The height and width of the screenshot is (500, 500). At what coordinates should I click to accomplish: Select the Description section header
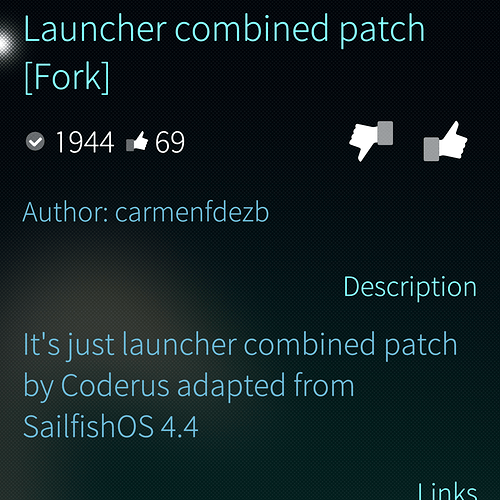[x=410, y=288]
